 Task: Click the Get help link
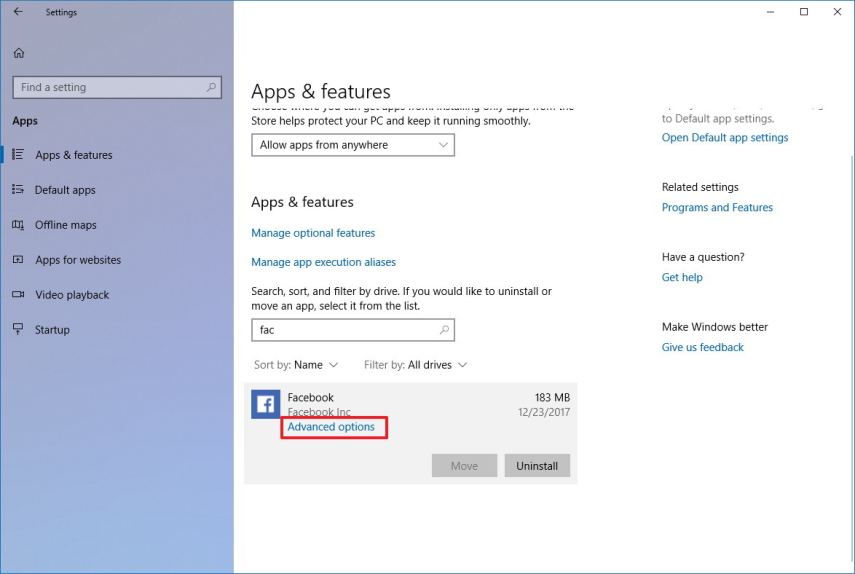click(682, 277)
